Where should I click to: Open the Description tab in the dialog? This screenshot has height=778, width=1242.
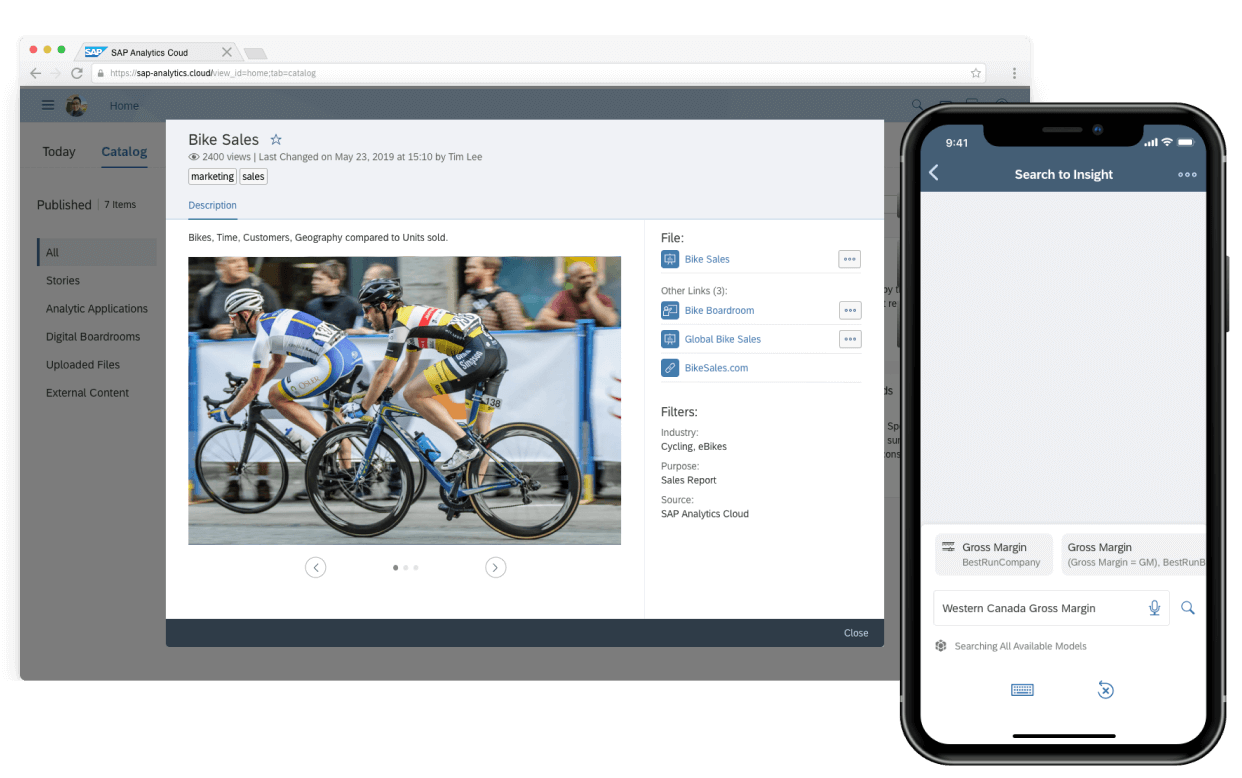click(x=212, y=205)
